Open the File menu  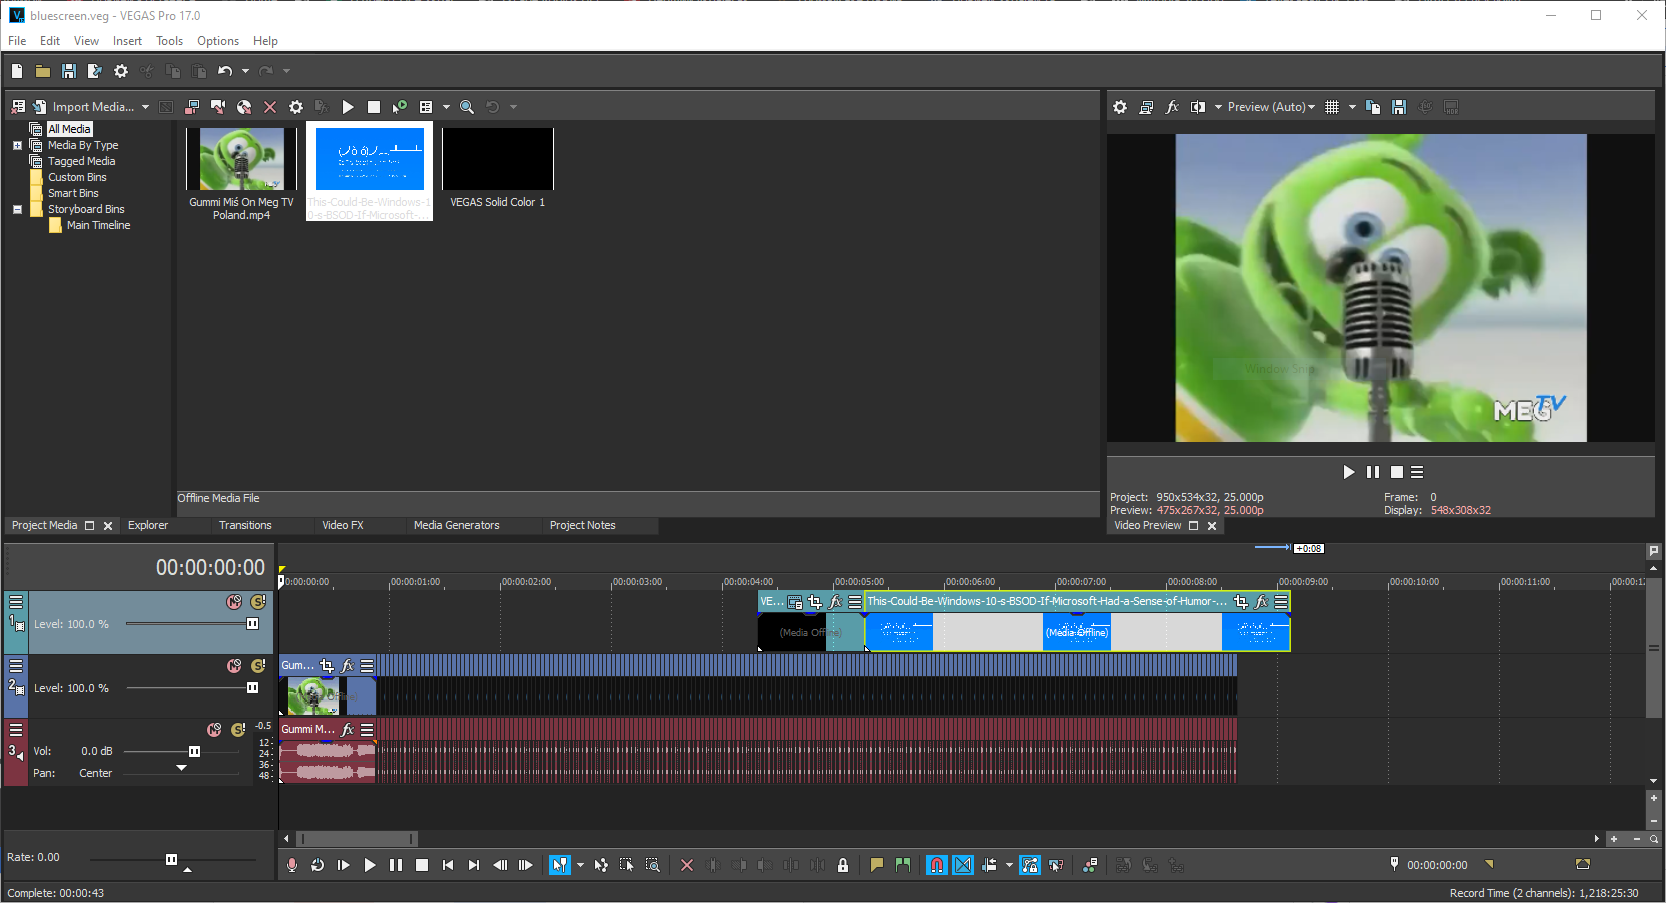17,41
